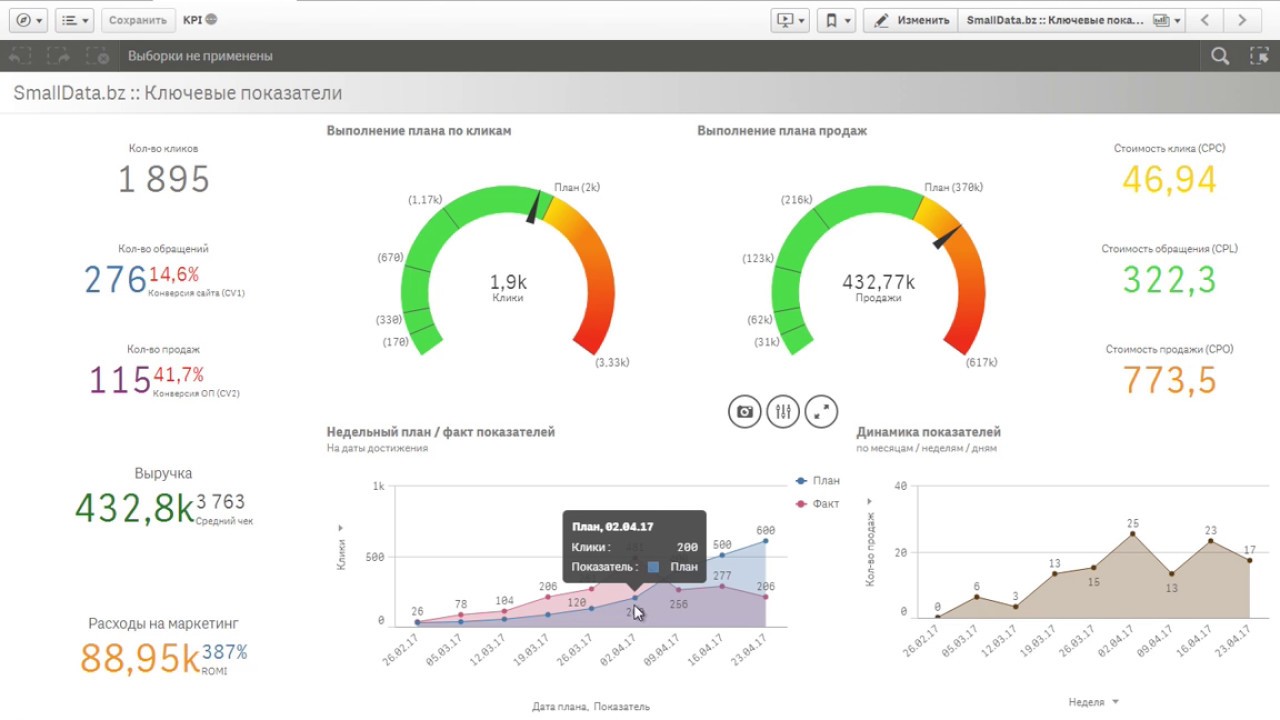Screen dimensions: 1280x720
Task: Expand the gauge chart to full screen
Action: click(821, 411)
